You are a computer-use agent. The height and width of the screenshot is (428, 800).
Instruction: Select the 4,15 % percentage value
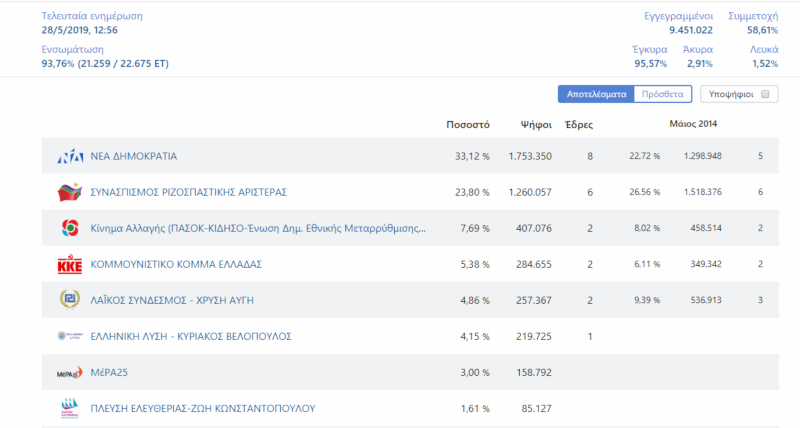475,336
